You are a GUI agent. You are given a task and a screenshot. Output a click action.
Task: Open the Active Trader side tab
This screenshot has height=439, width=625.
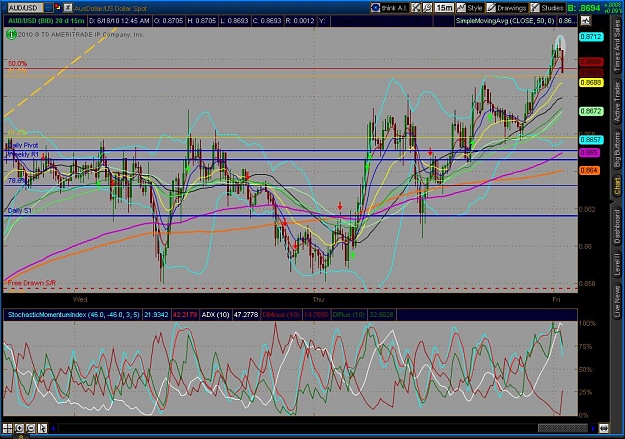617,101
